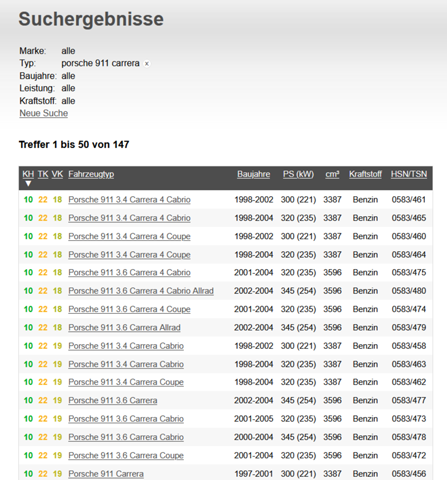Open Porsche 911 3.4 Carrera 4 Cabrio 0583/465
The height and width of the screenshot is (480, 447).
[129, 218]
